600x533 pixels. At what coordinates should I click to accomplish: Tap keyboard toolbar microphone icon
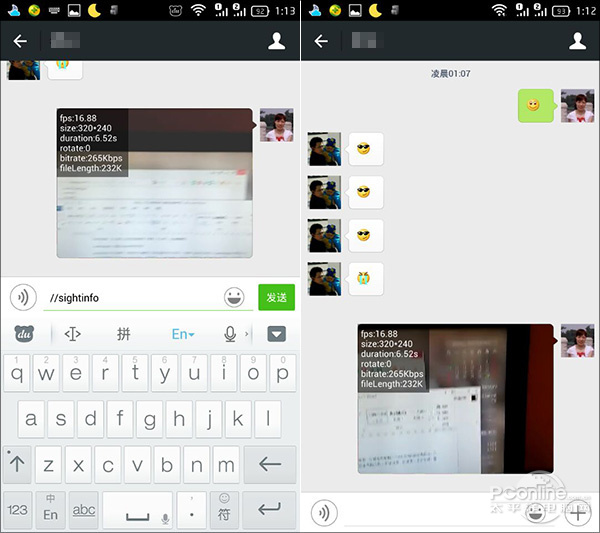[230, 334]
